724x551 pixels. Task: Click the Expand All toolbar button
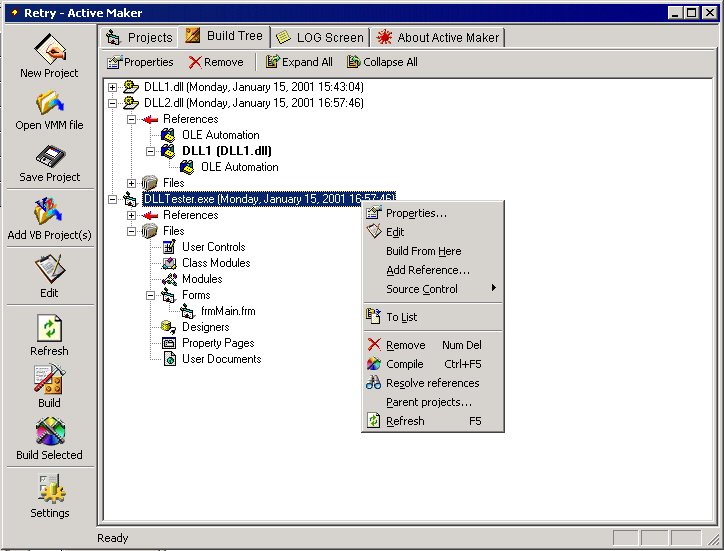[x=299, y=62]
